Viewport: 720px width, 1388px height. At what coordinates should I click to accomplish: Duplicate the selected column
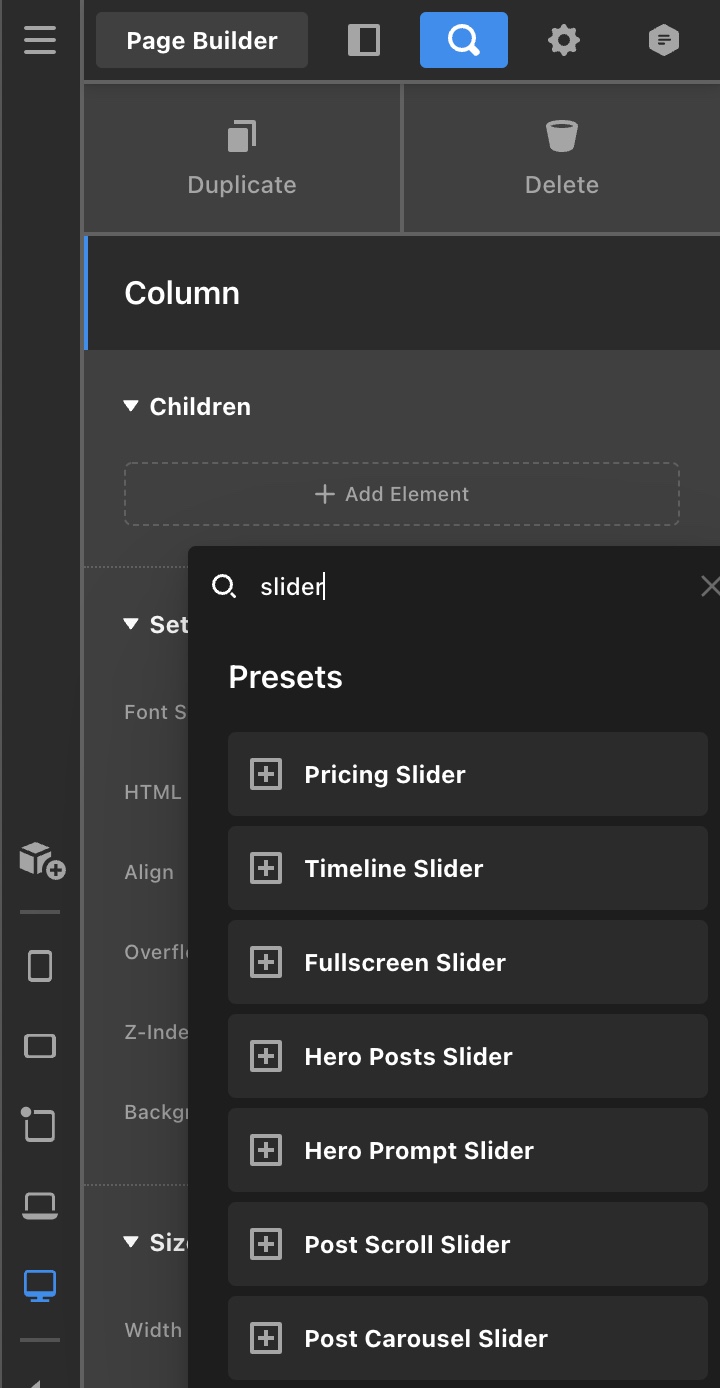click(x=242, y=158)
